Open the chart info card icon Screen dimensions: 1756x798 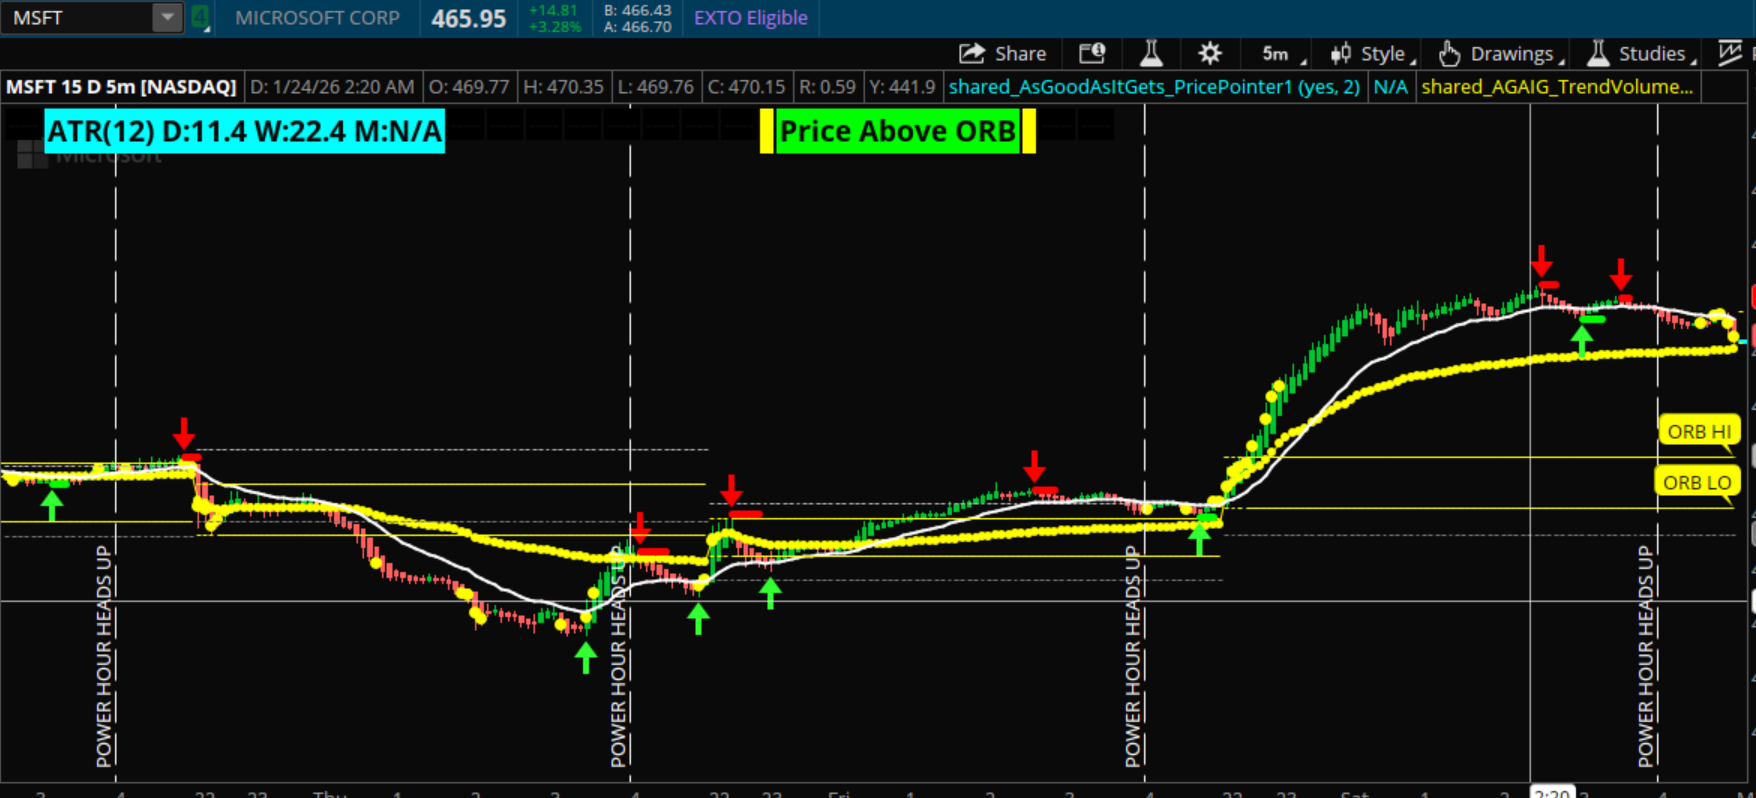(1092, 54)
